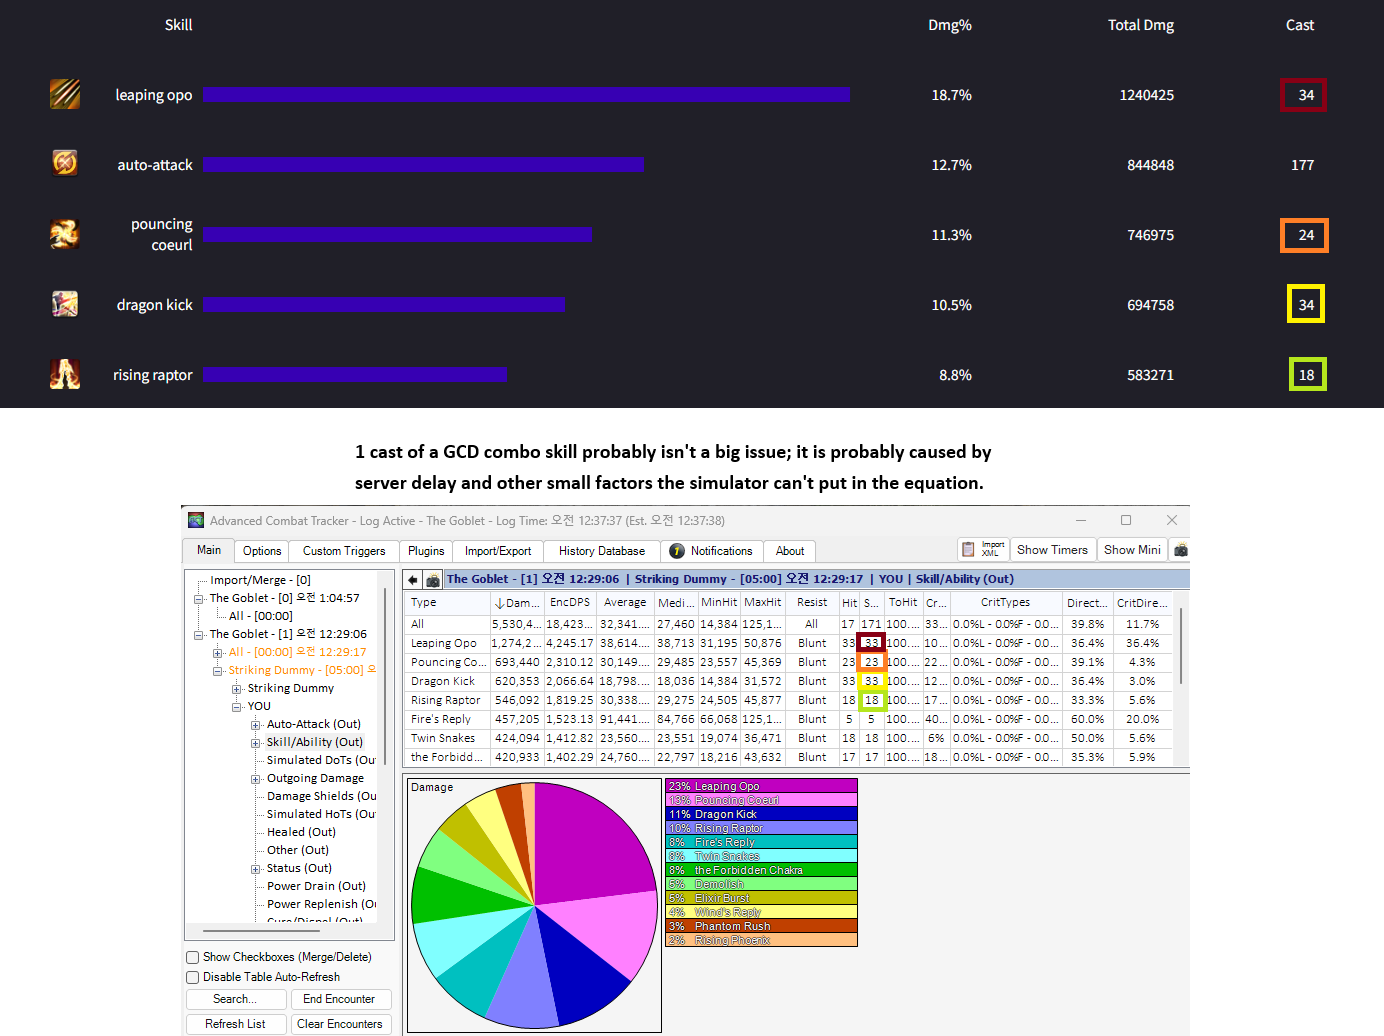
Task: Sort by the Average column header
Action: click(625, 603)
